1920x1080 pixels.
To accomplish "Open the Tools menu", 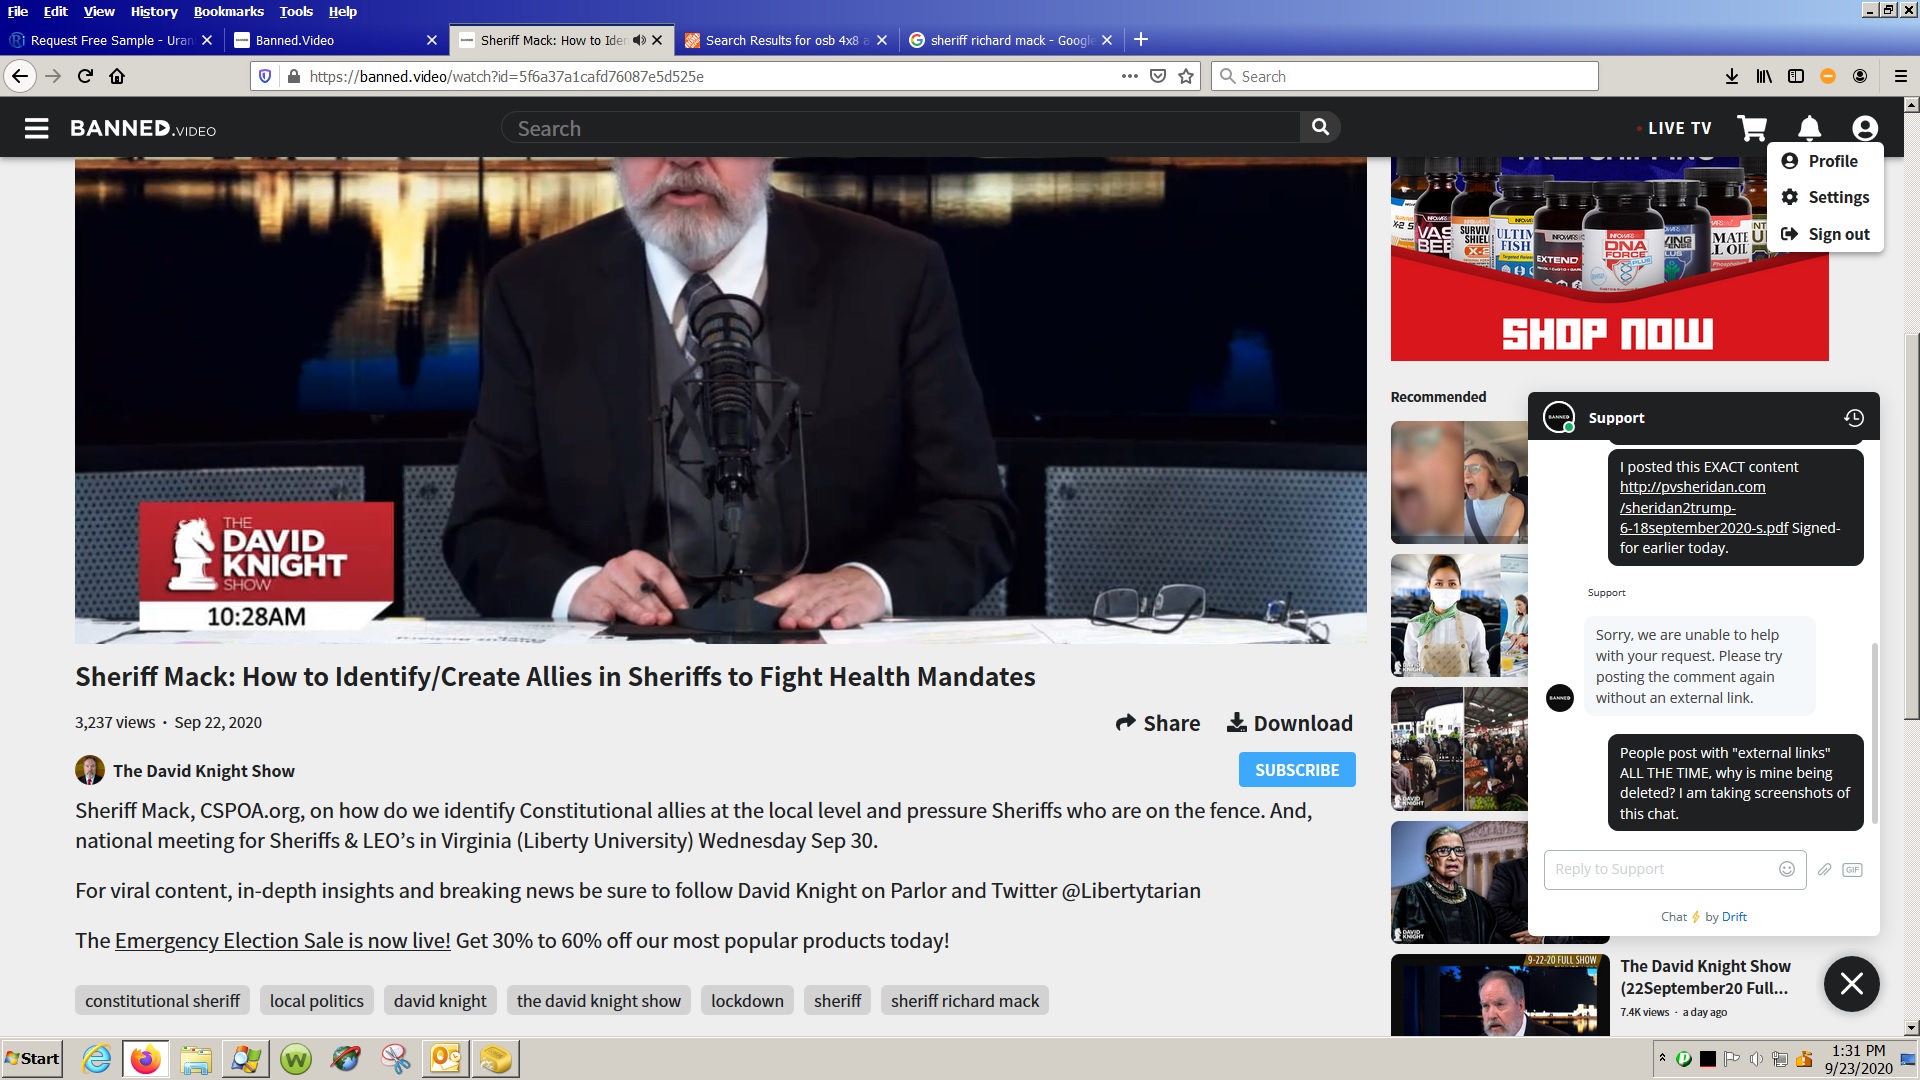I will (296, 11).
